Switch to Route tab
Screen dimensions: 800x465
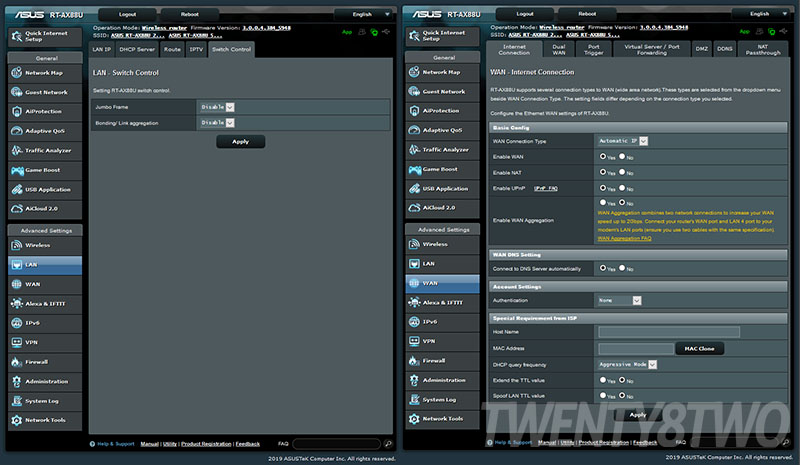pos(172,50)
